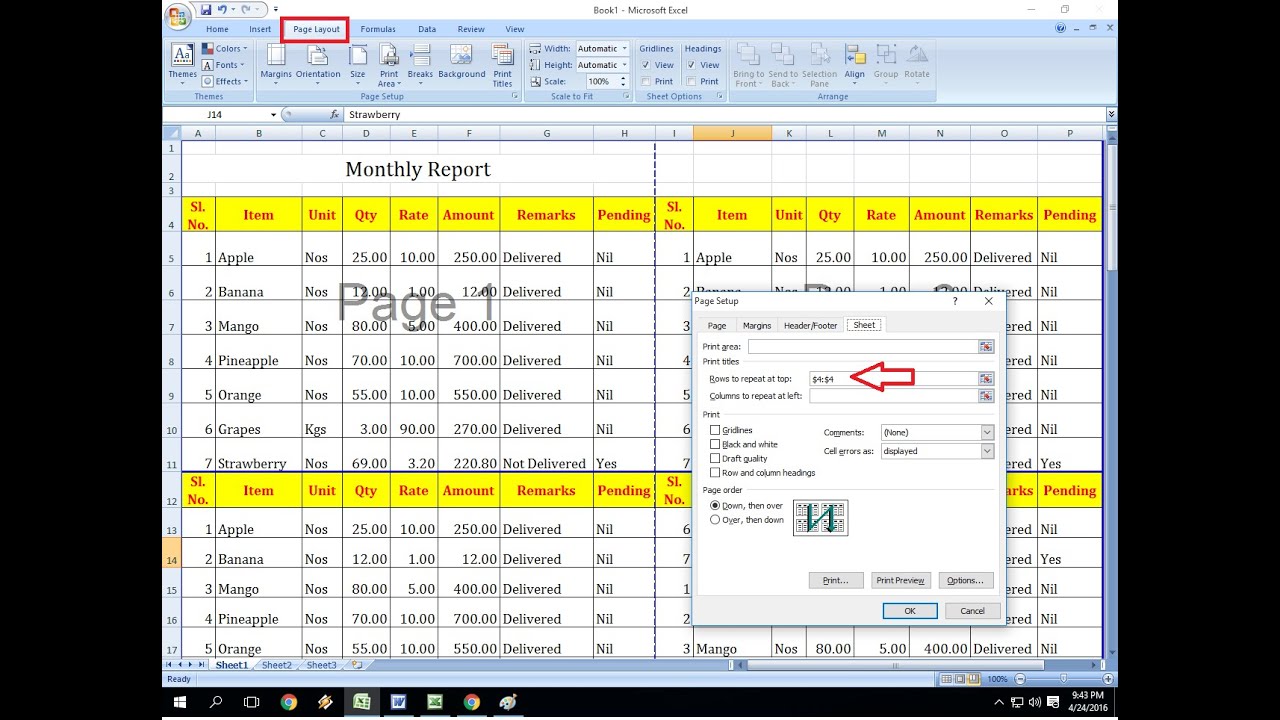Open the Margins options
The width and height of the screenshot is (1280, 720).
pyautogui.click(x=276, y=64)
